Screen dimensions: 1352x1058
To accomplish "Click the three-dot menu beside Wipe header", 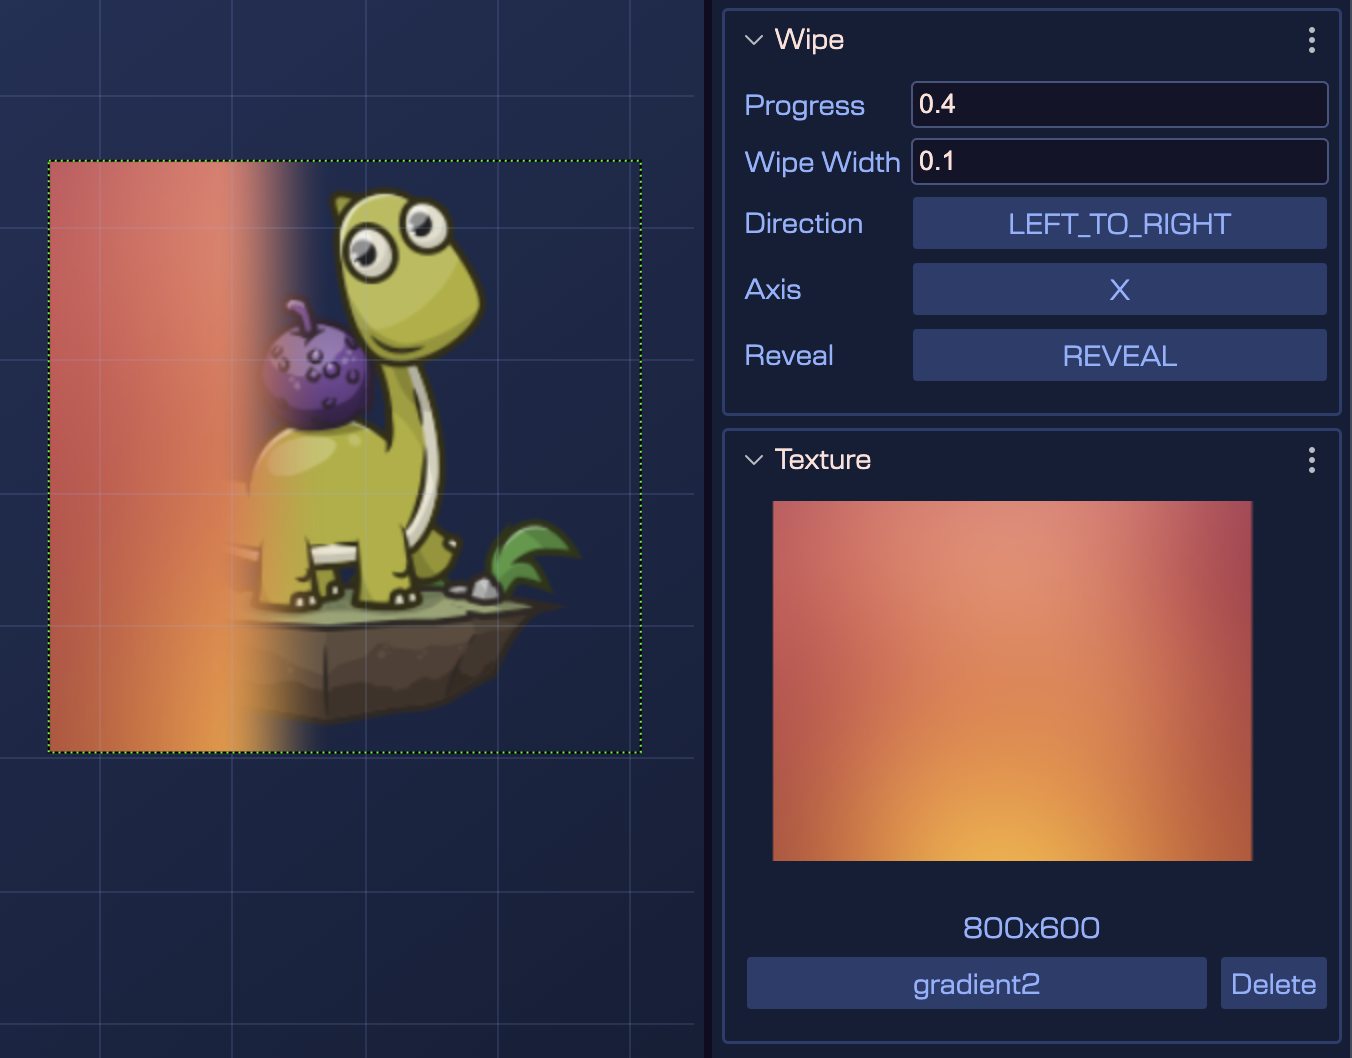I will [x=1311, y=40].
